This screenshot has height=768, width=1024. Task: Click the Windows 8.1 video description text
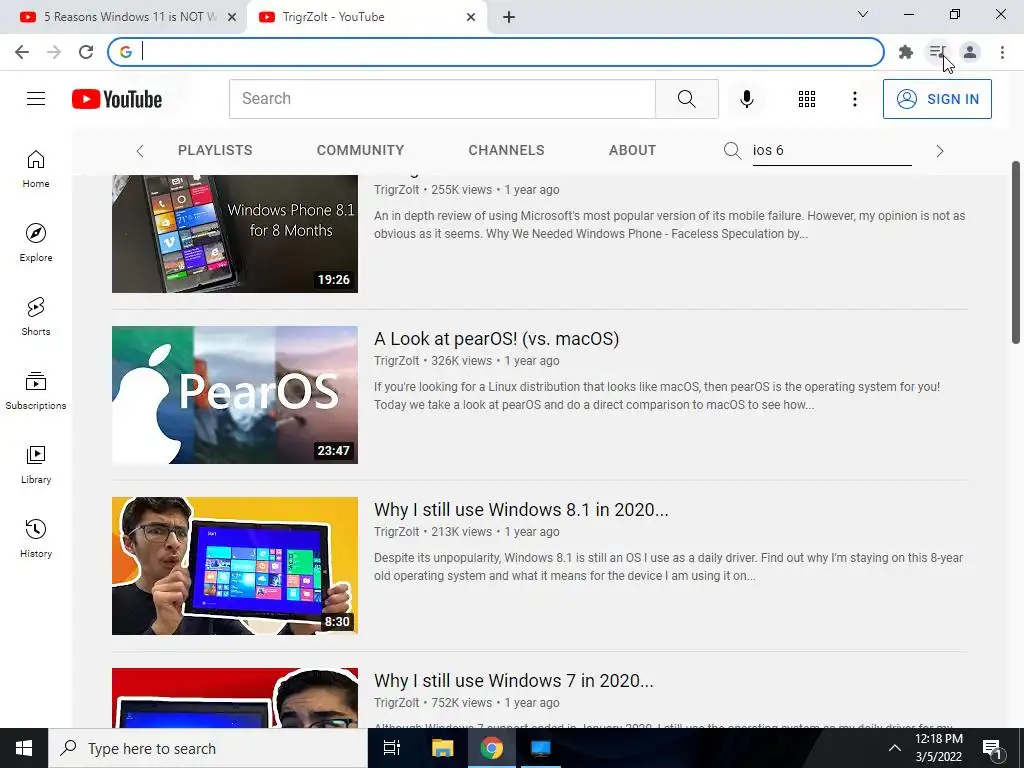(x=668, y=567)
